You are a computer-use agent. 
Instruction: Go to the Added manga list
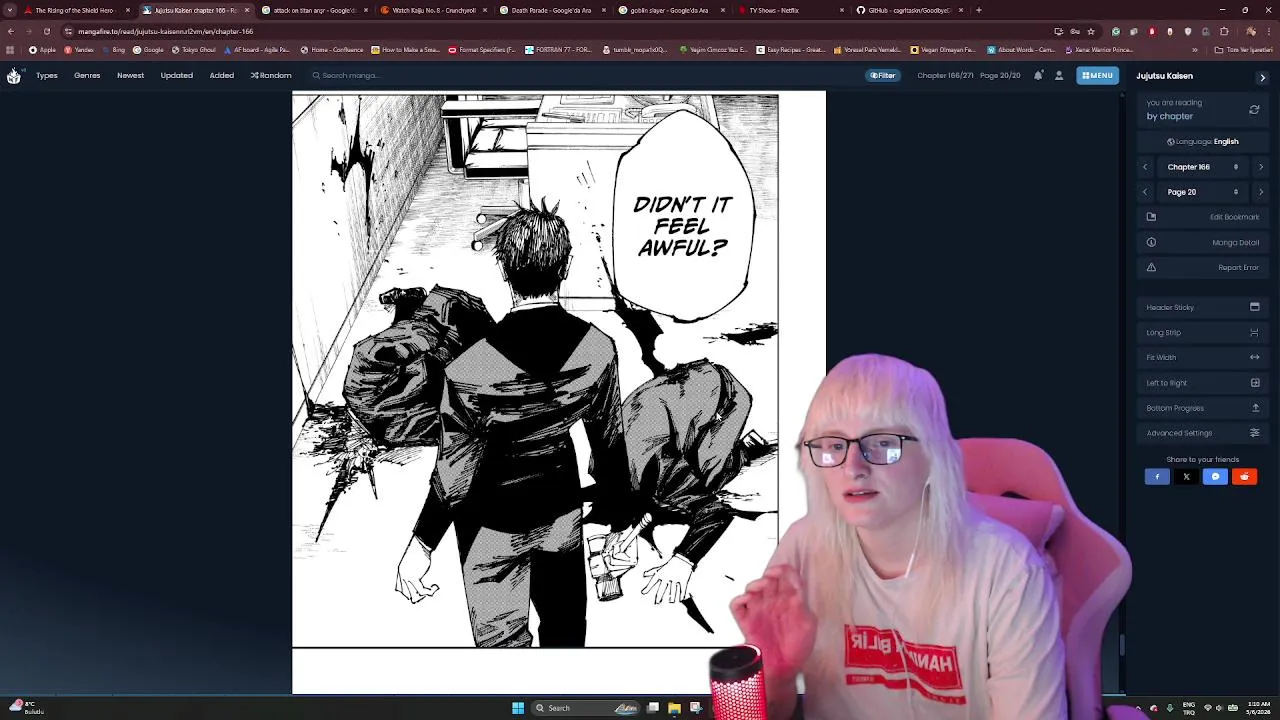tap(221, 75)
